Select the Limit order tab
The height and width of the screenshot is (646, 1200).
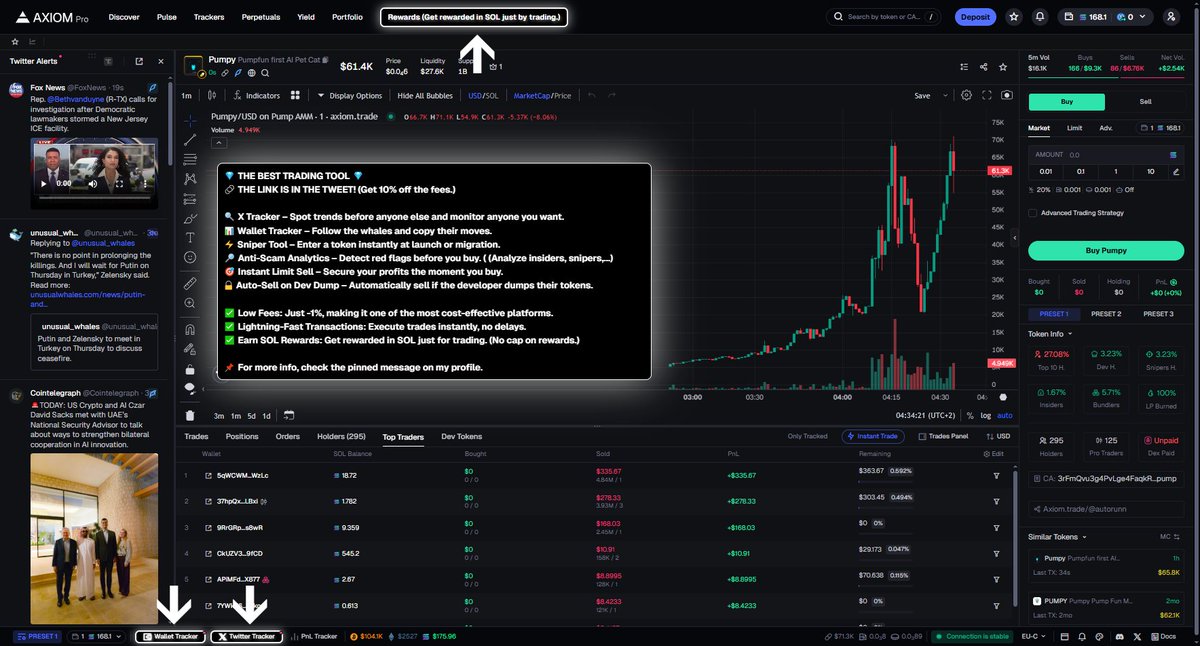(x=1075, y=128)
